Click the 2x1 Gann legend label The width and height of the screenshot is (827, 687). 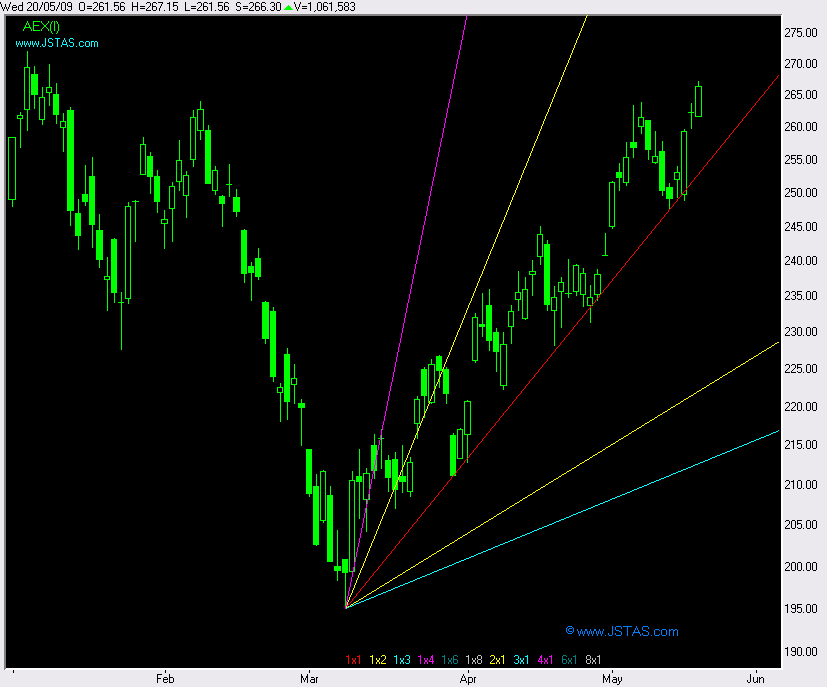click(498, 660)
